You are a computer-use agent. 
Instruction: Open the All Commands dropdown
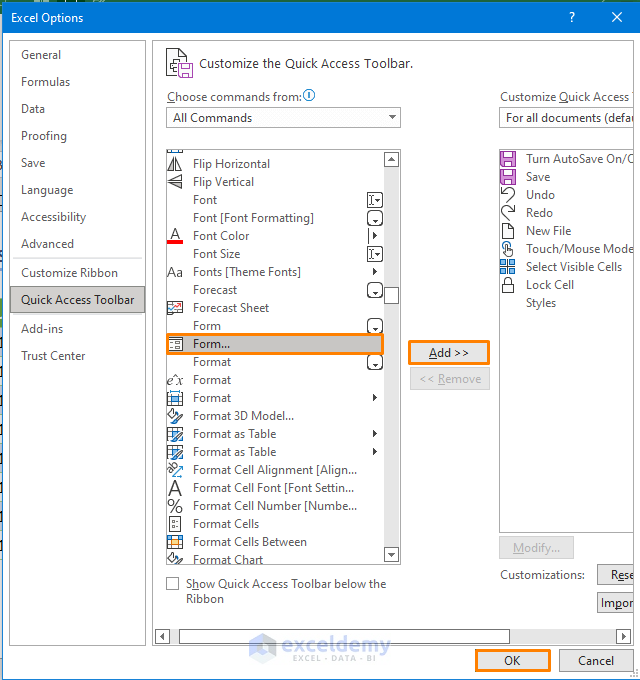(283, 118)
